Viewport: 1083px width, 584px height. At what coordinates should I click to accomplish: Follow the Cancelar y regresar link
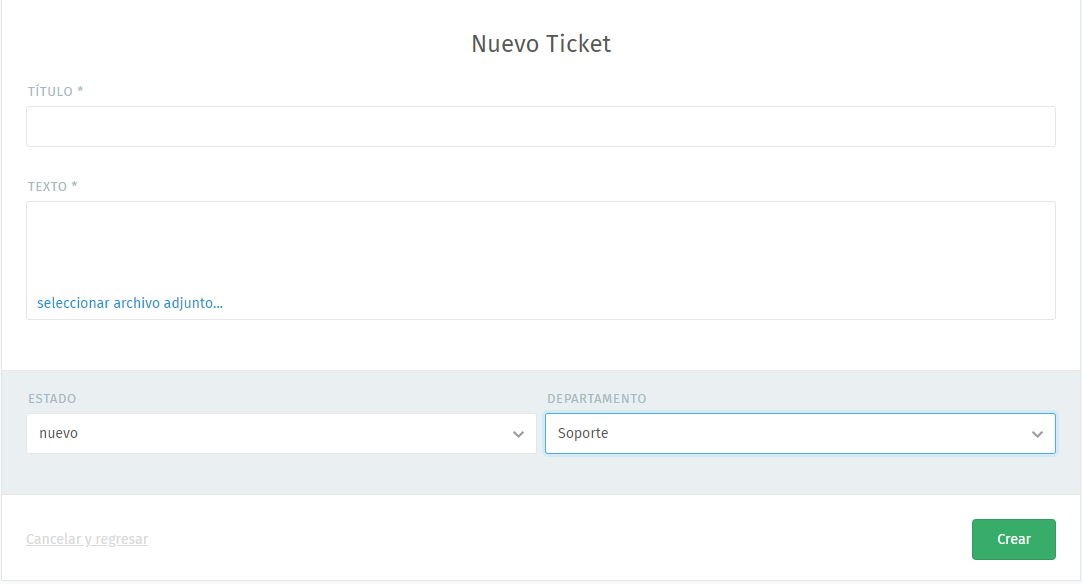click(x=87, y=539)
